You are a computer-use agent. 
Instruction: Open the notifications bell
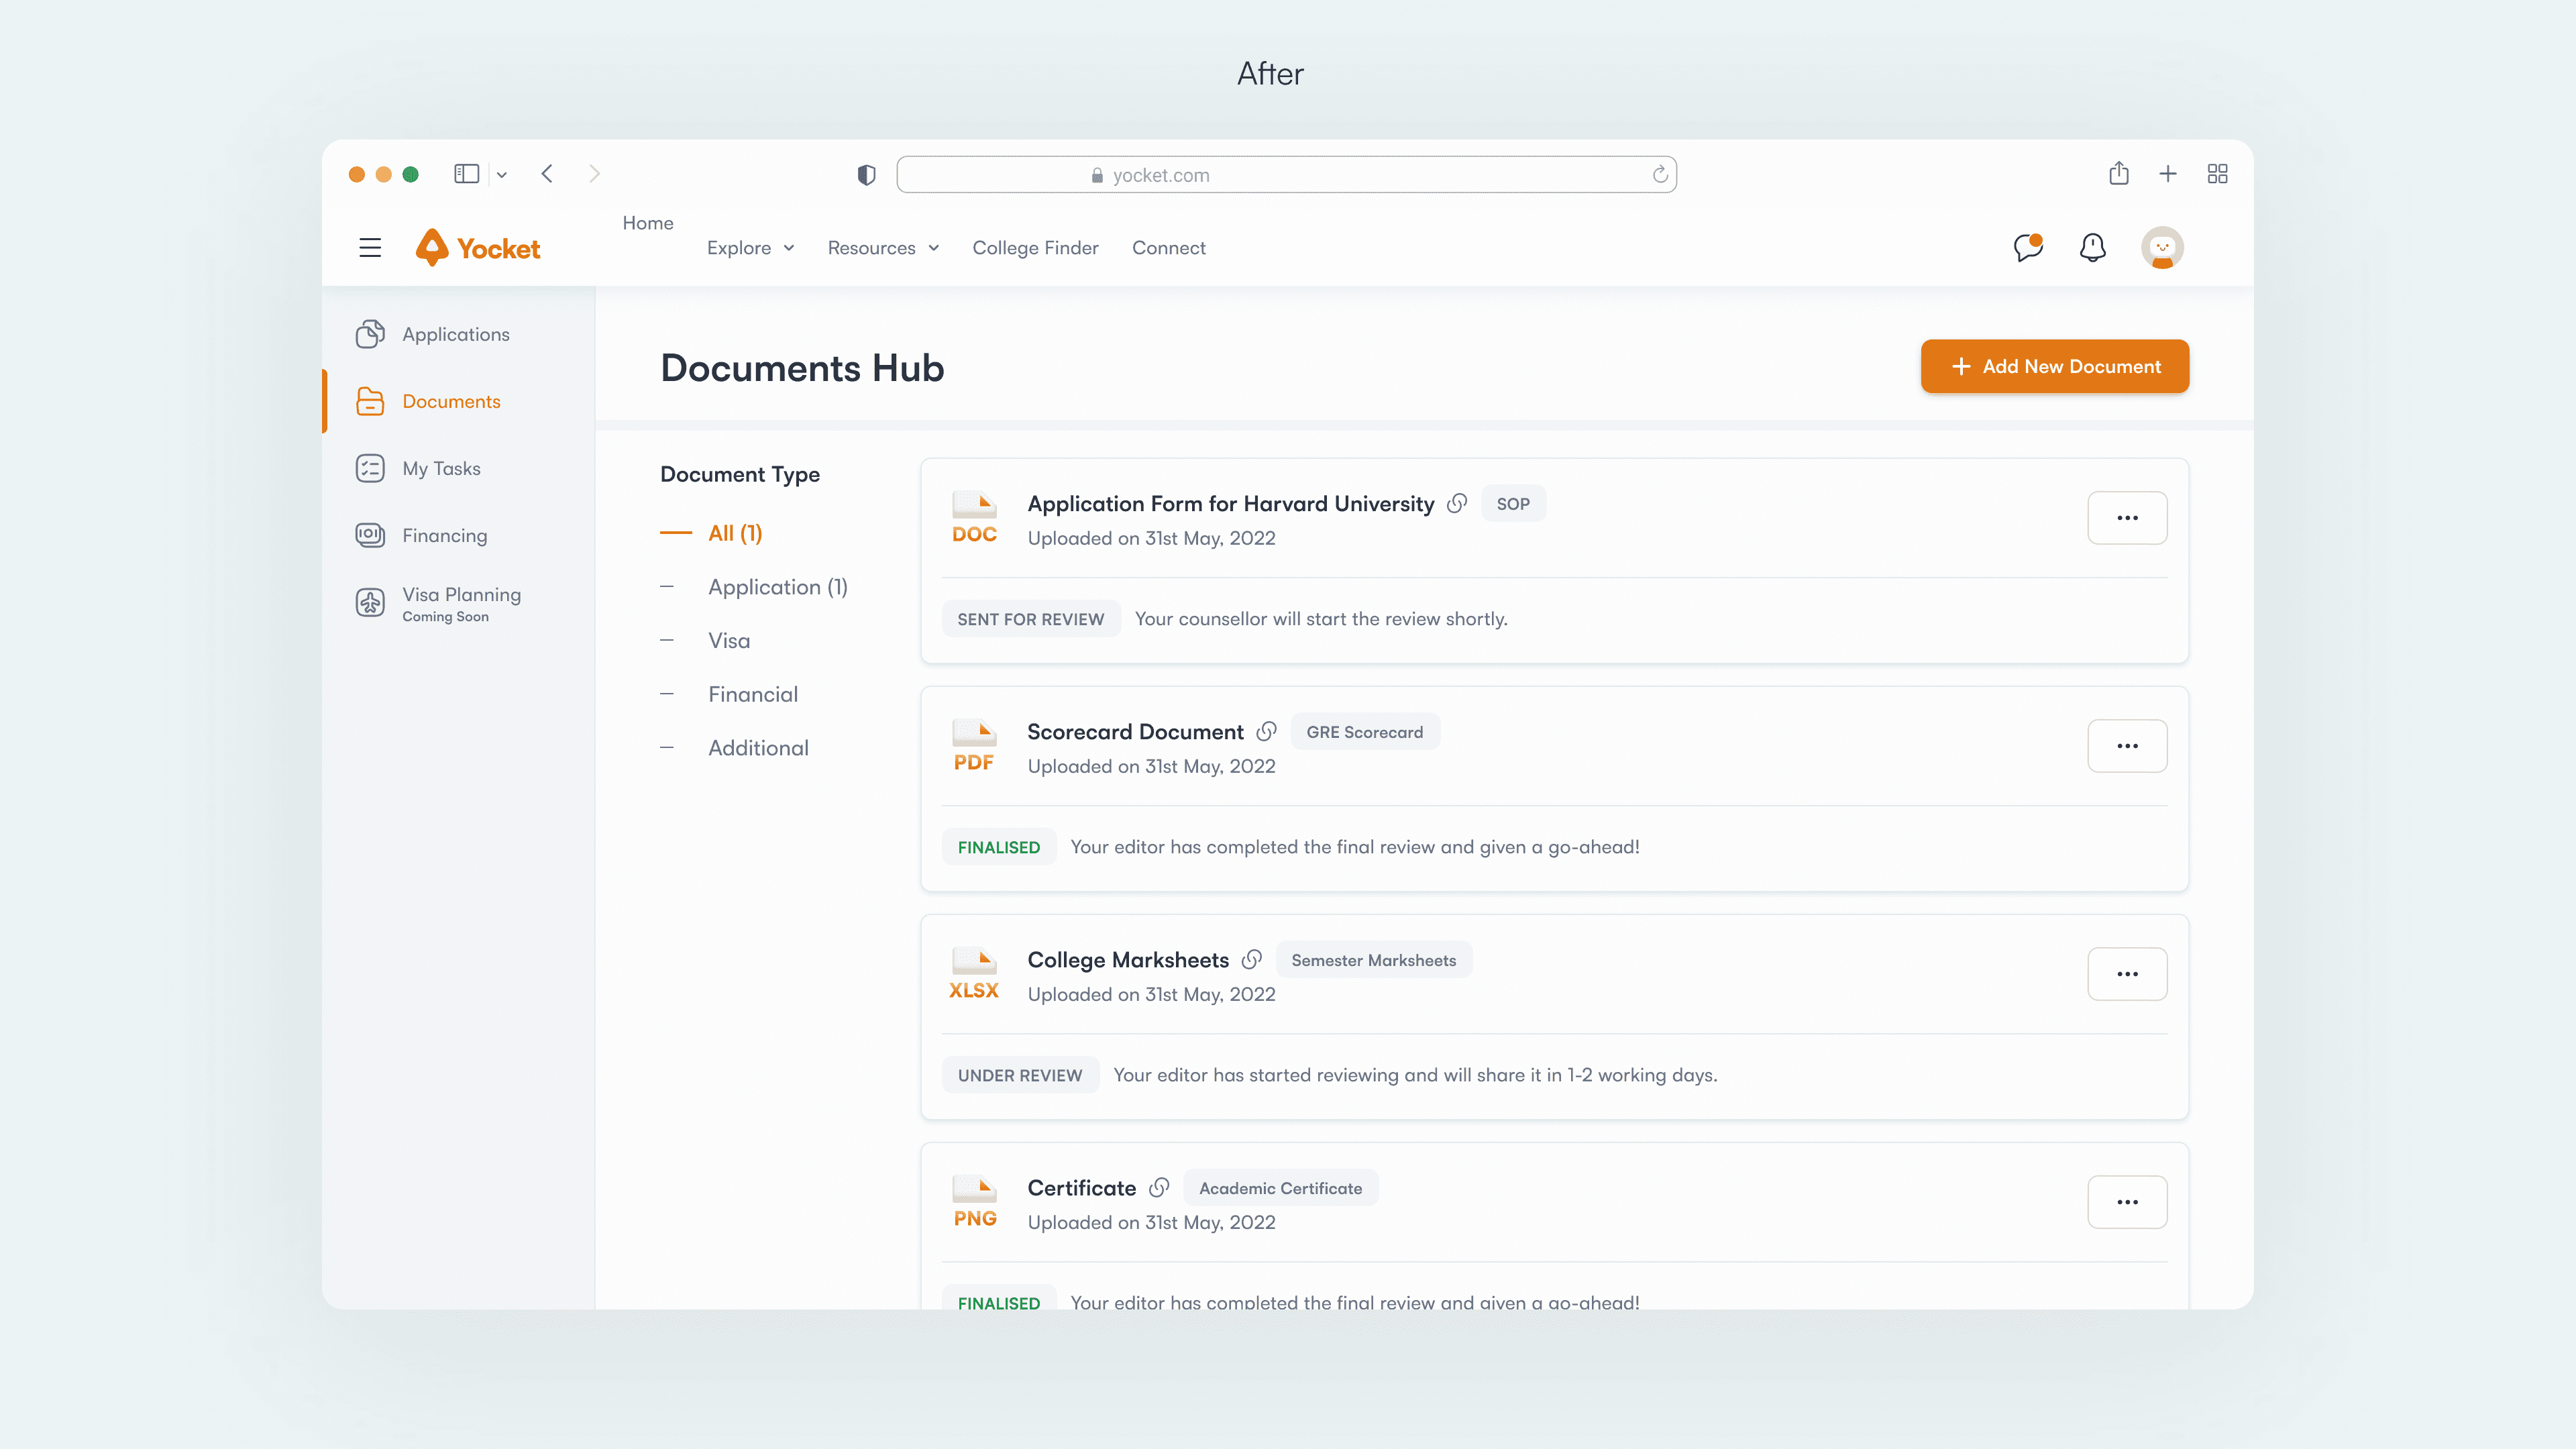[2092, 247]
